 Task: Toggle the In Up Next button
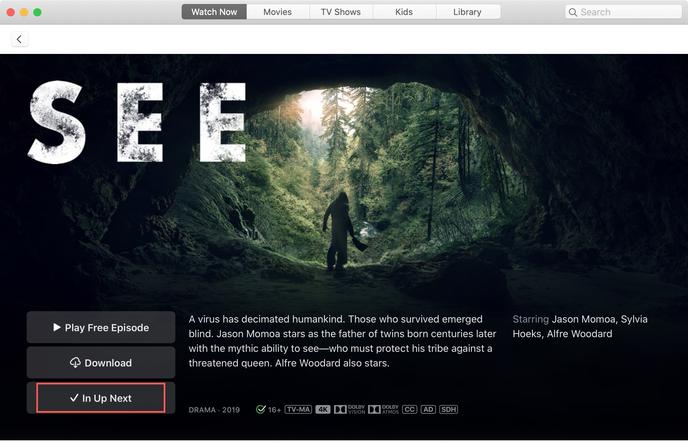click(101, 398)
